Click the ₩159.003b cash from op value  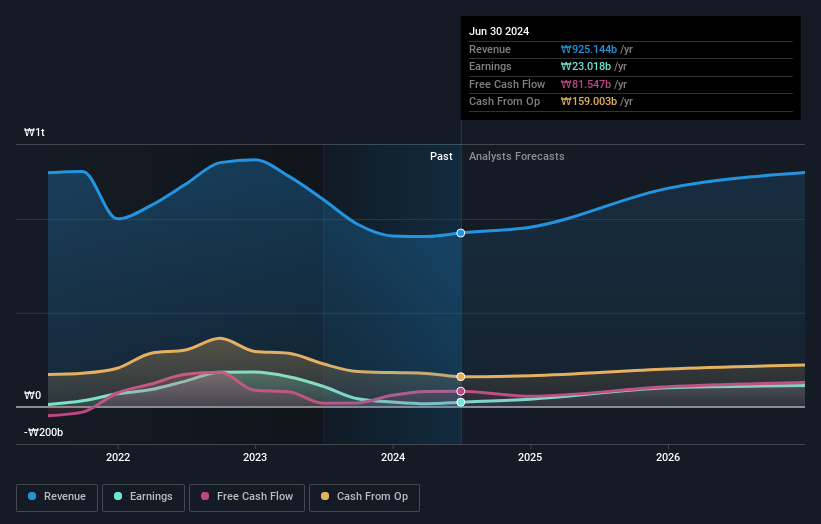(x=589, y=102)
